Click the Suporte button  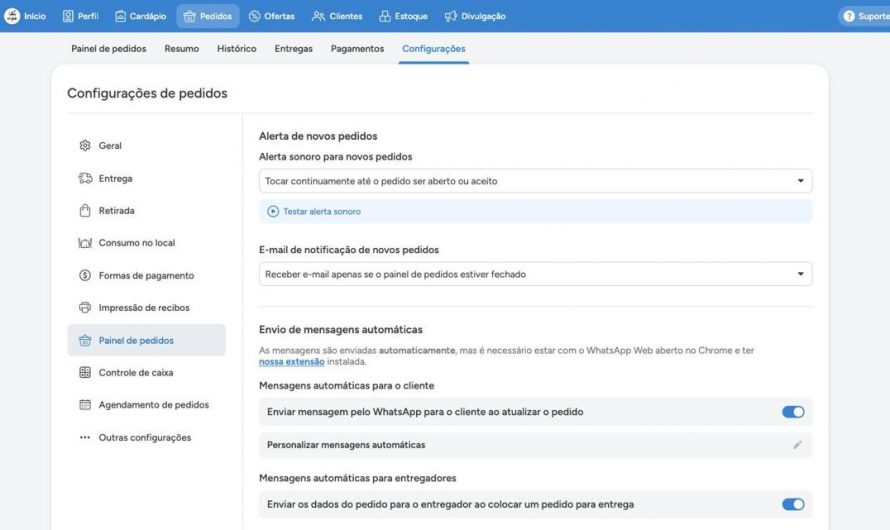tap(864, 16)
